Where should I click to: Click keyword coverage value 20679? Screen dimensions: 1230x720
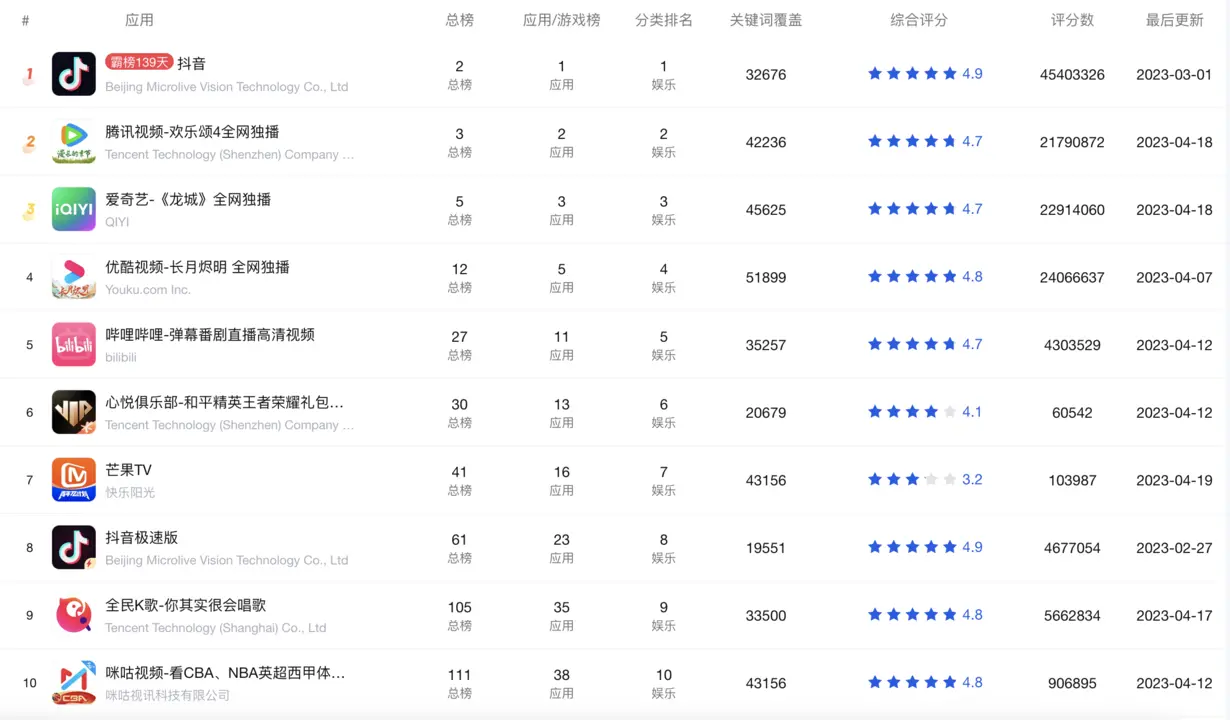tap(766, 413)
